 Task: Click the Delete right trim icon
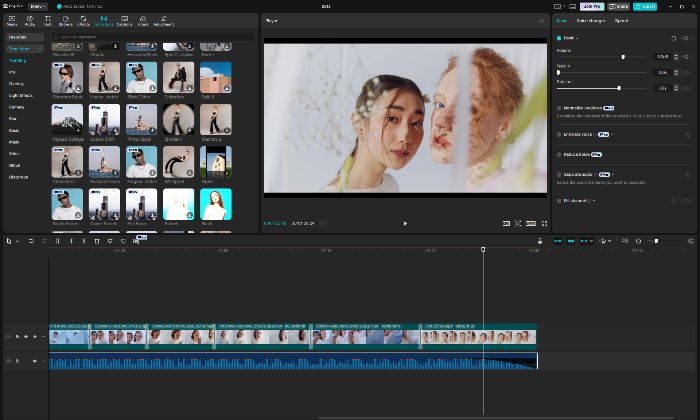pos(83,241)
